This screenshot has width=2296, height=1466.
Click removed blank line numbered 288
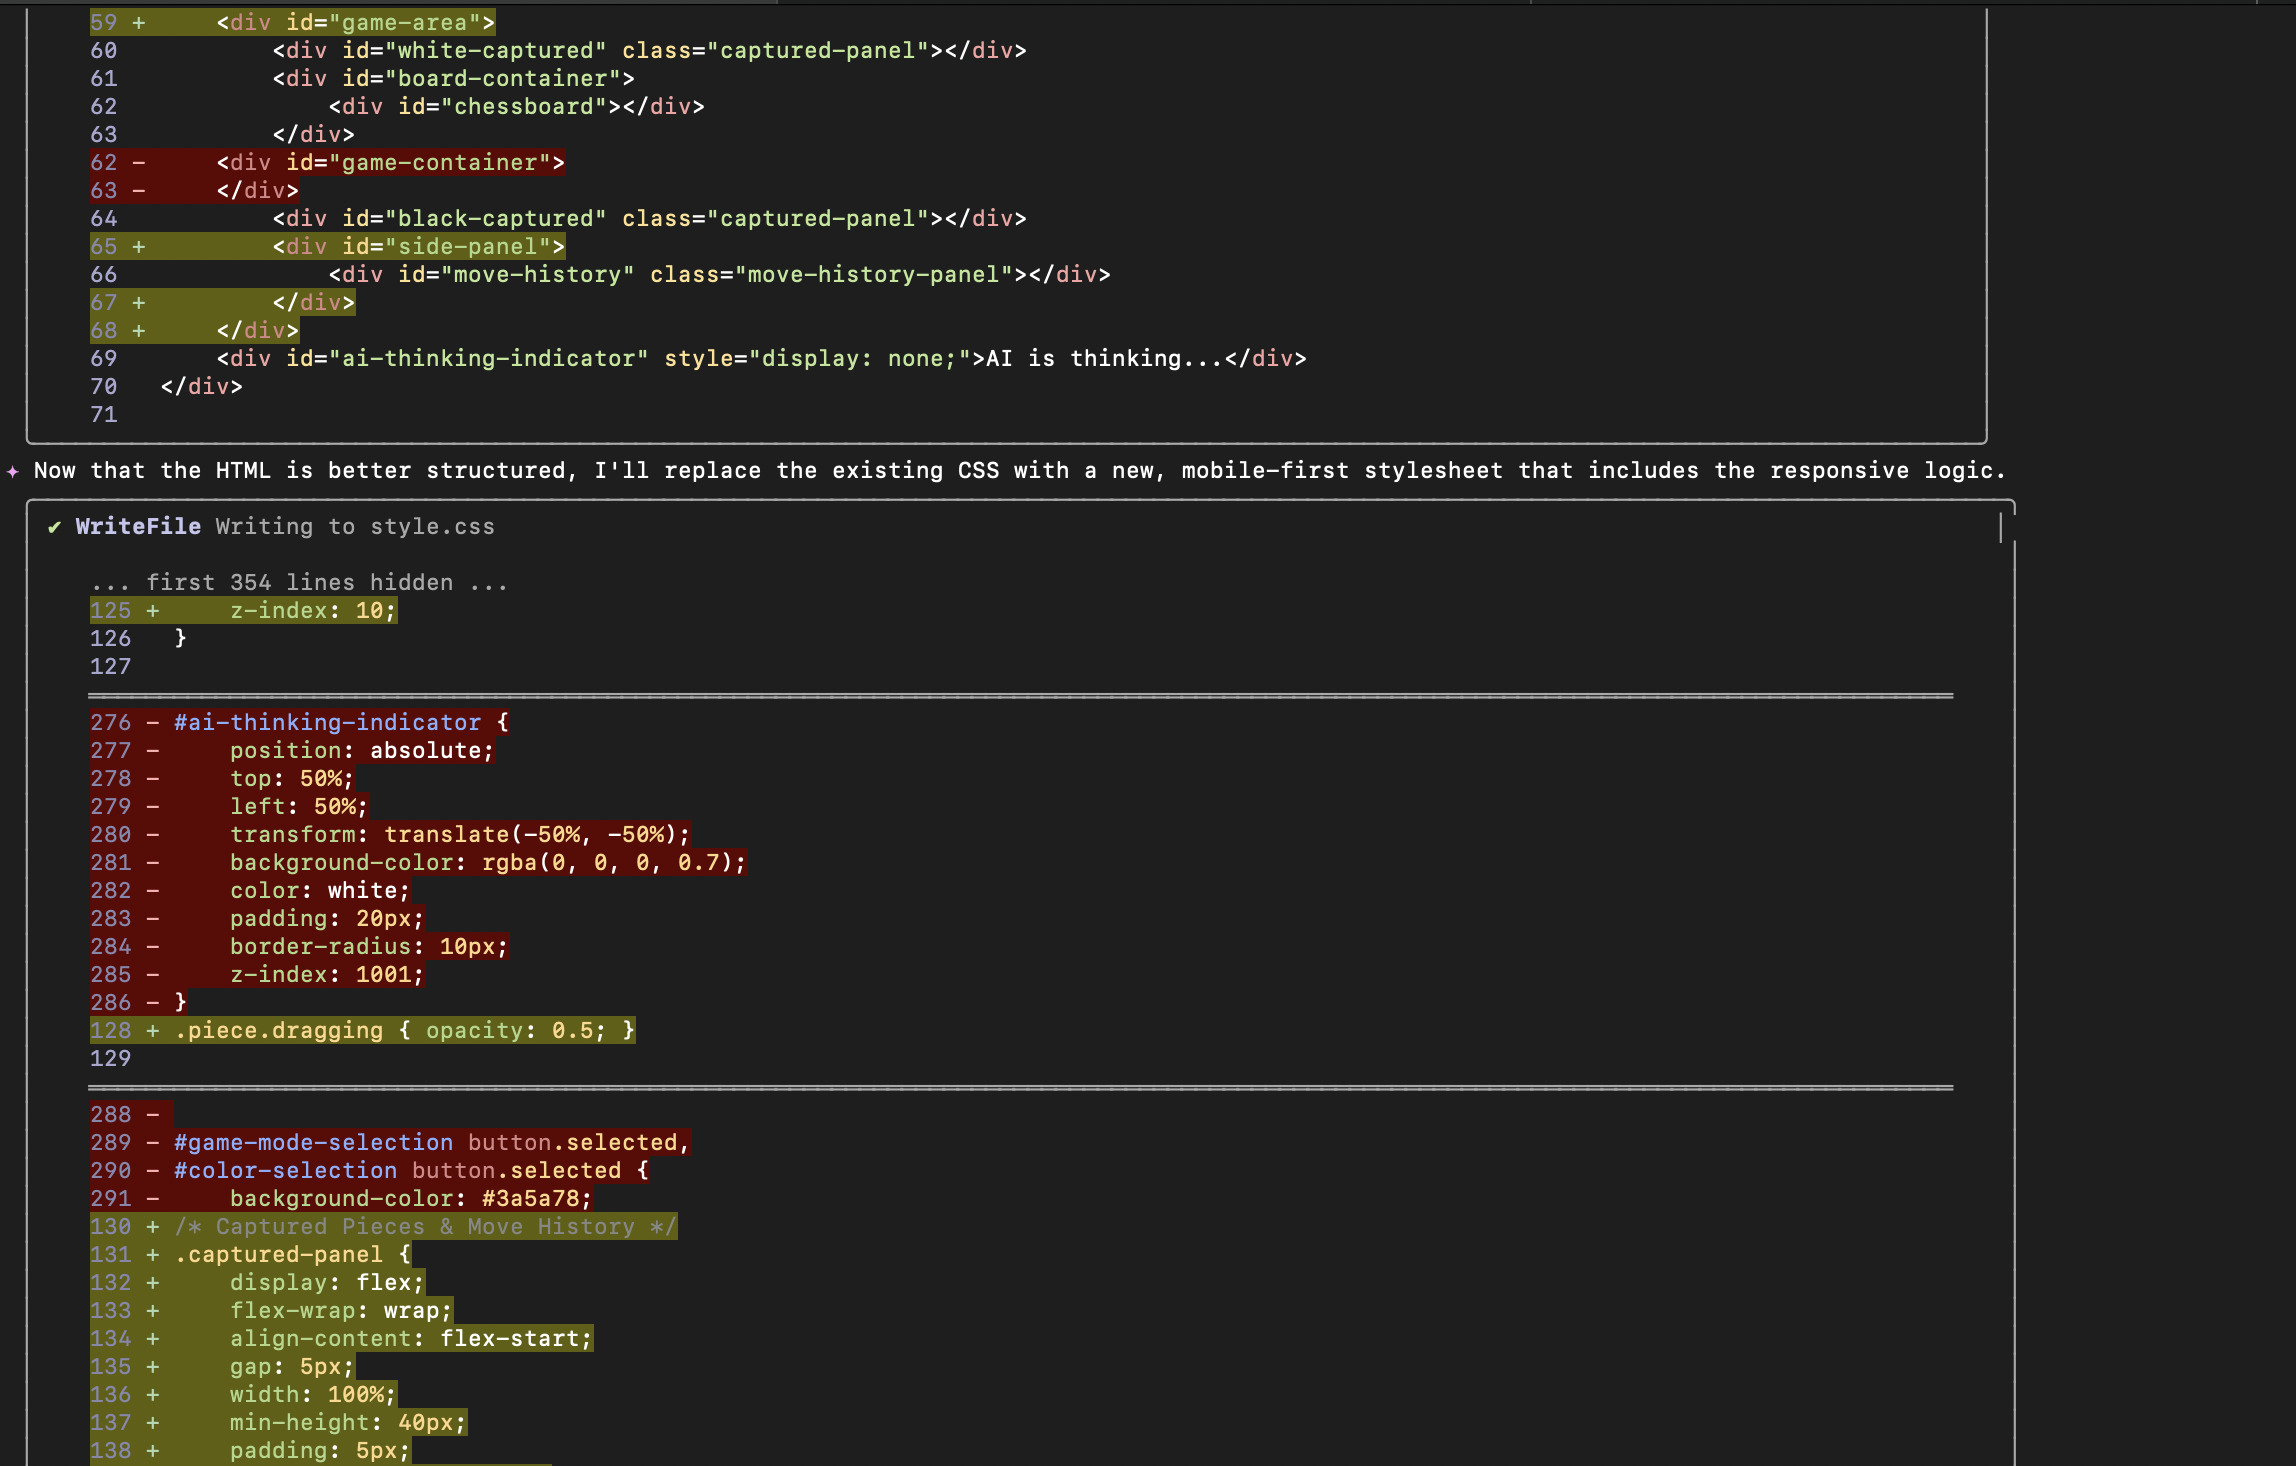point(131,1115)
